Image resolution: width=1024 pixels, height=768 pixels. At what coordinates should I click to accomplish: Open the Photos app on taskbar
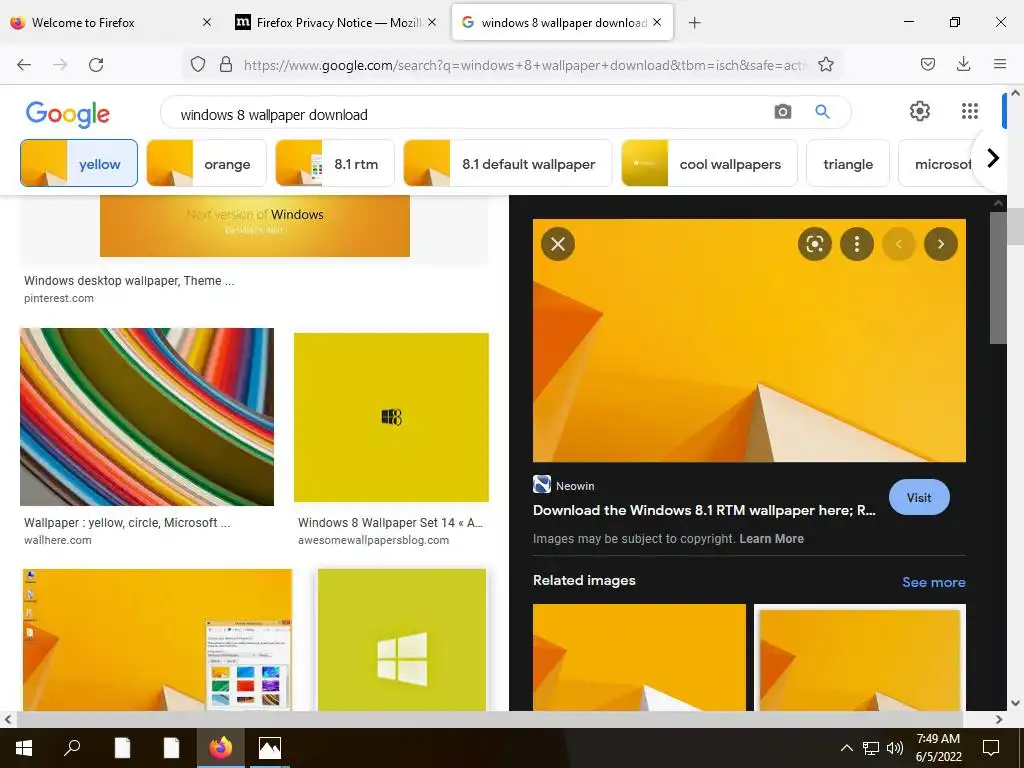point(270,748)
